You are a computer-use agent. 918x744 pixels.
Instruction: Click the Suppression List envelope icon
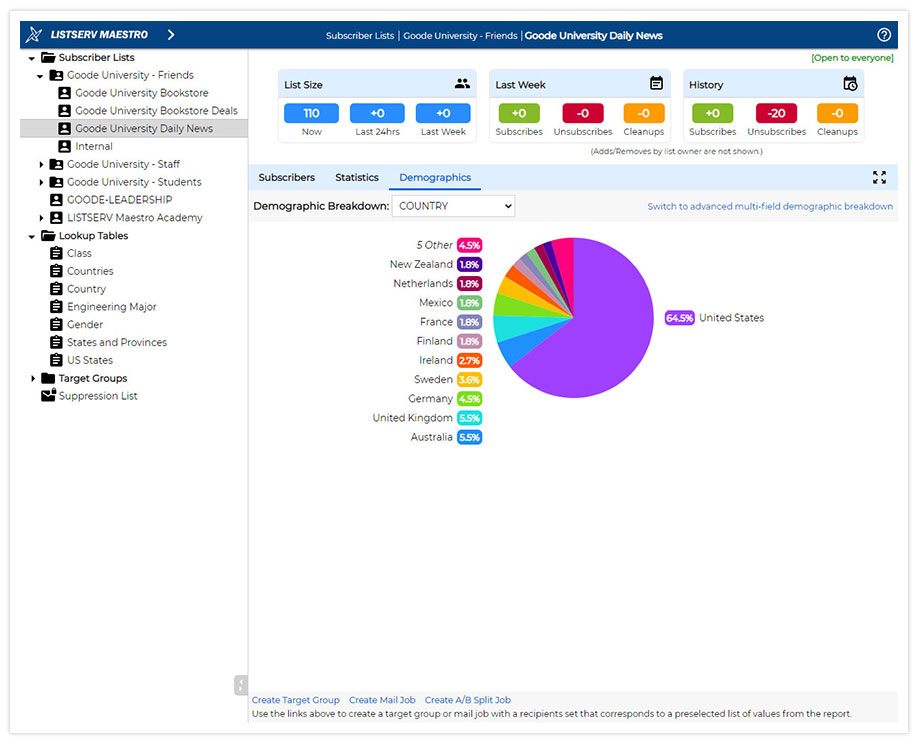coord(49,395)
